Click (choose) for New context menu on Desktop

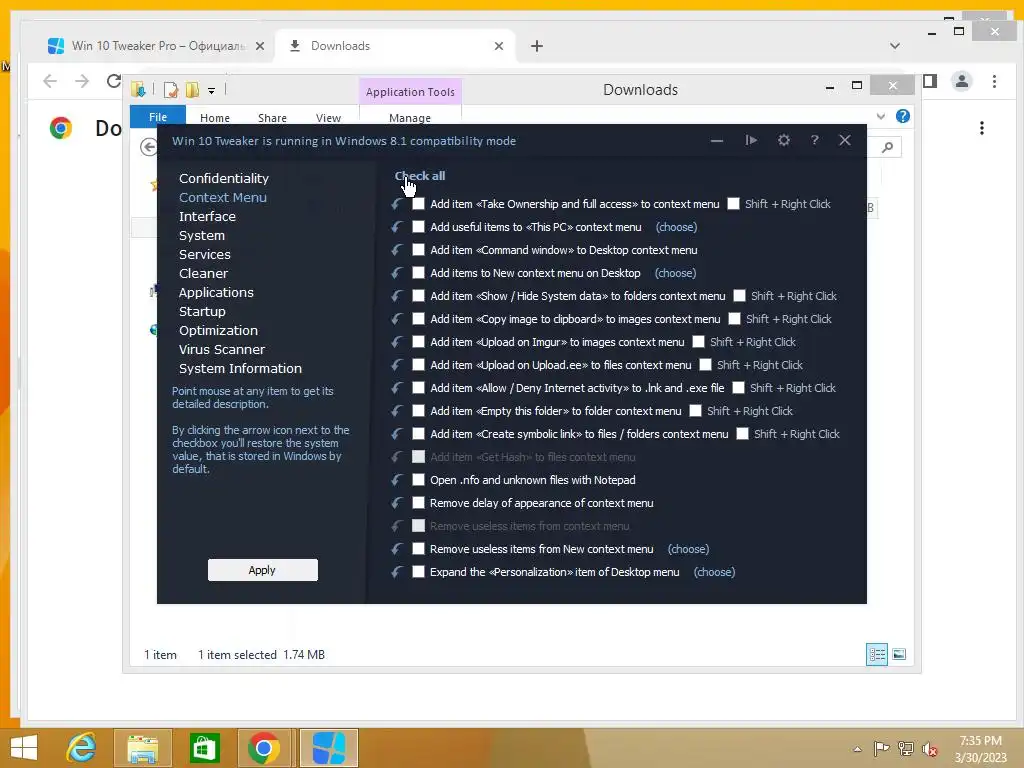coord(675,273)
